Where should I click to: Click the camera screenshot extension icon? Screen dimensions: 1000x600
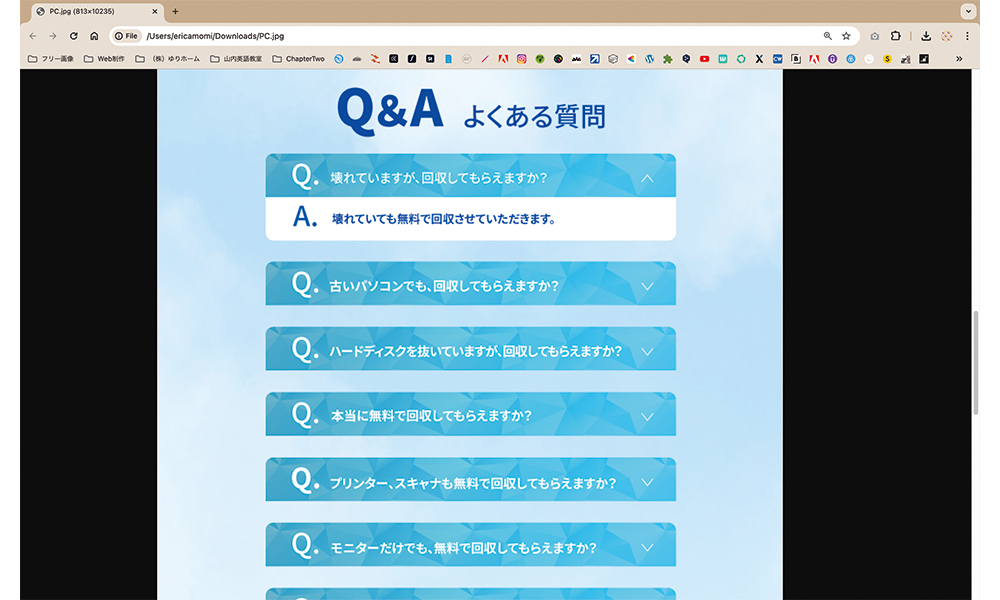pyautogui.click(x=874, y=36)
